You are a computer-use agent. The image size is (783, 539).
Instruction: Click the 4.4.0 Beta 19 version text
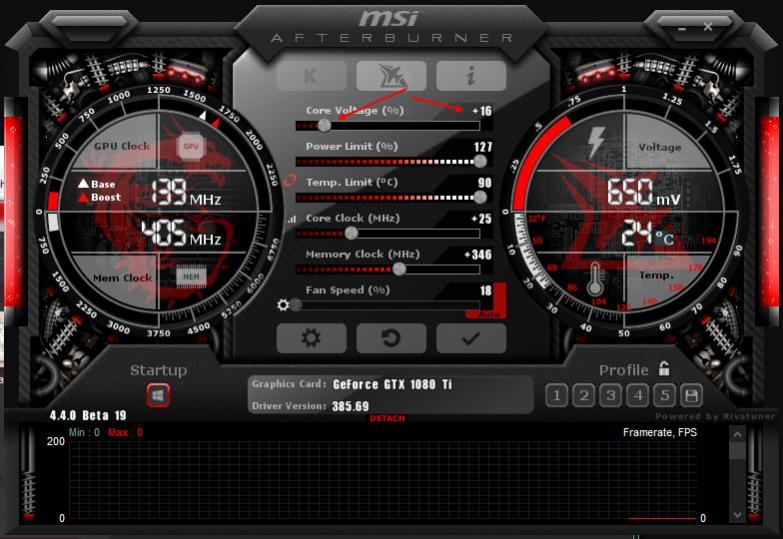[88, 416]
